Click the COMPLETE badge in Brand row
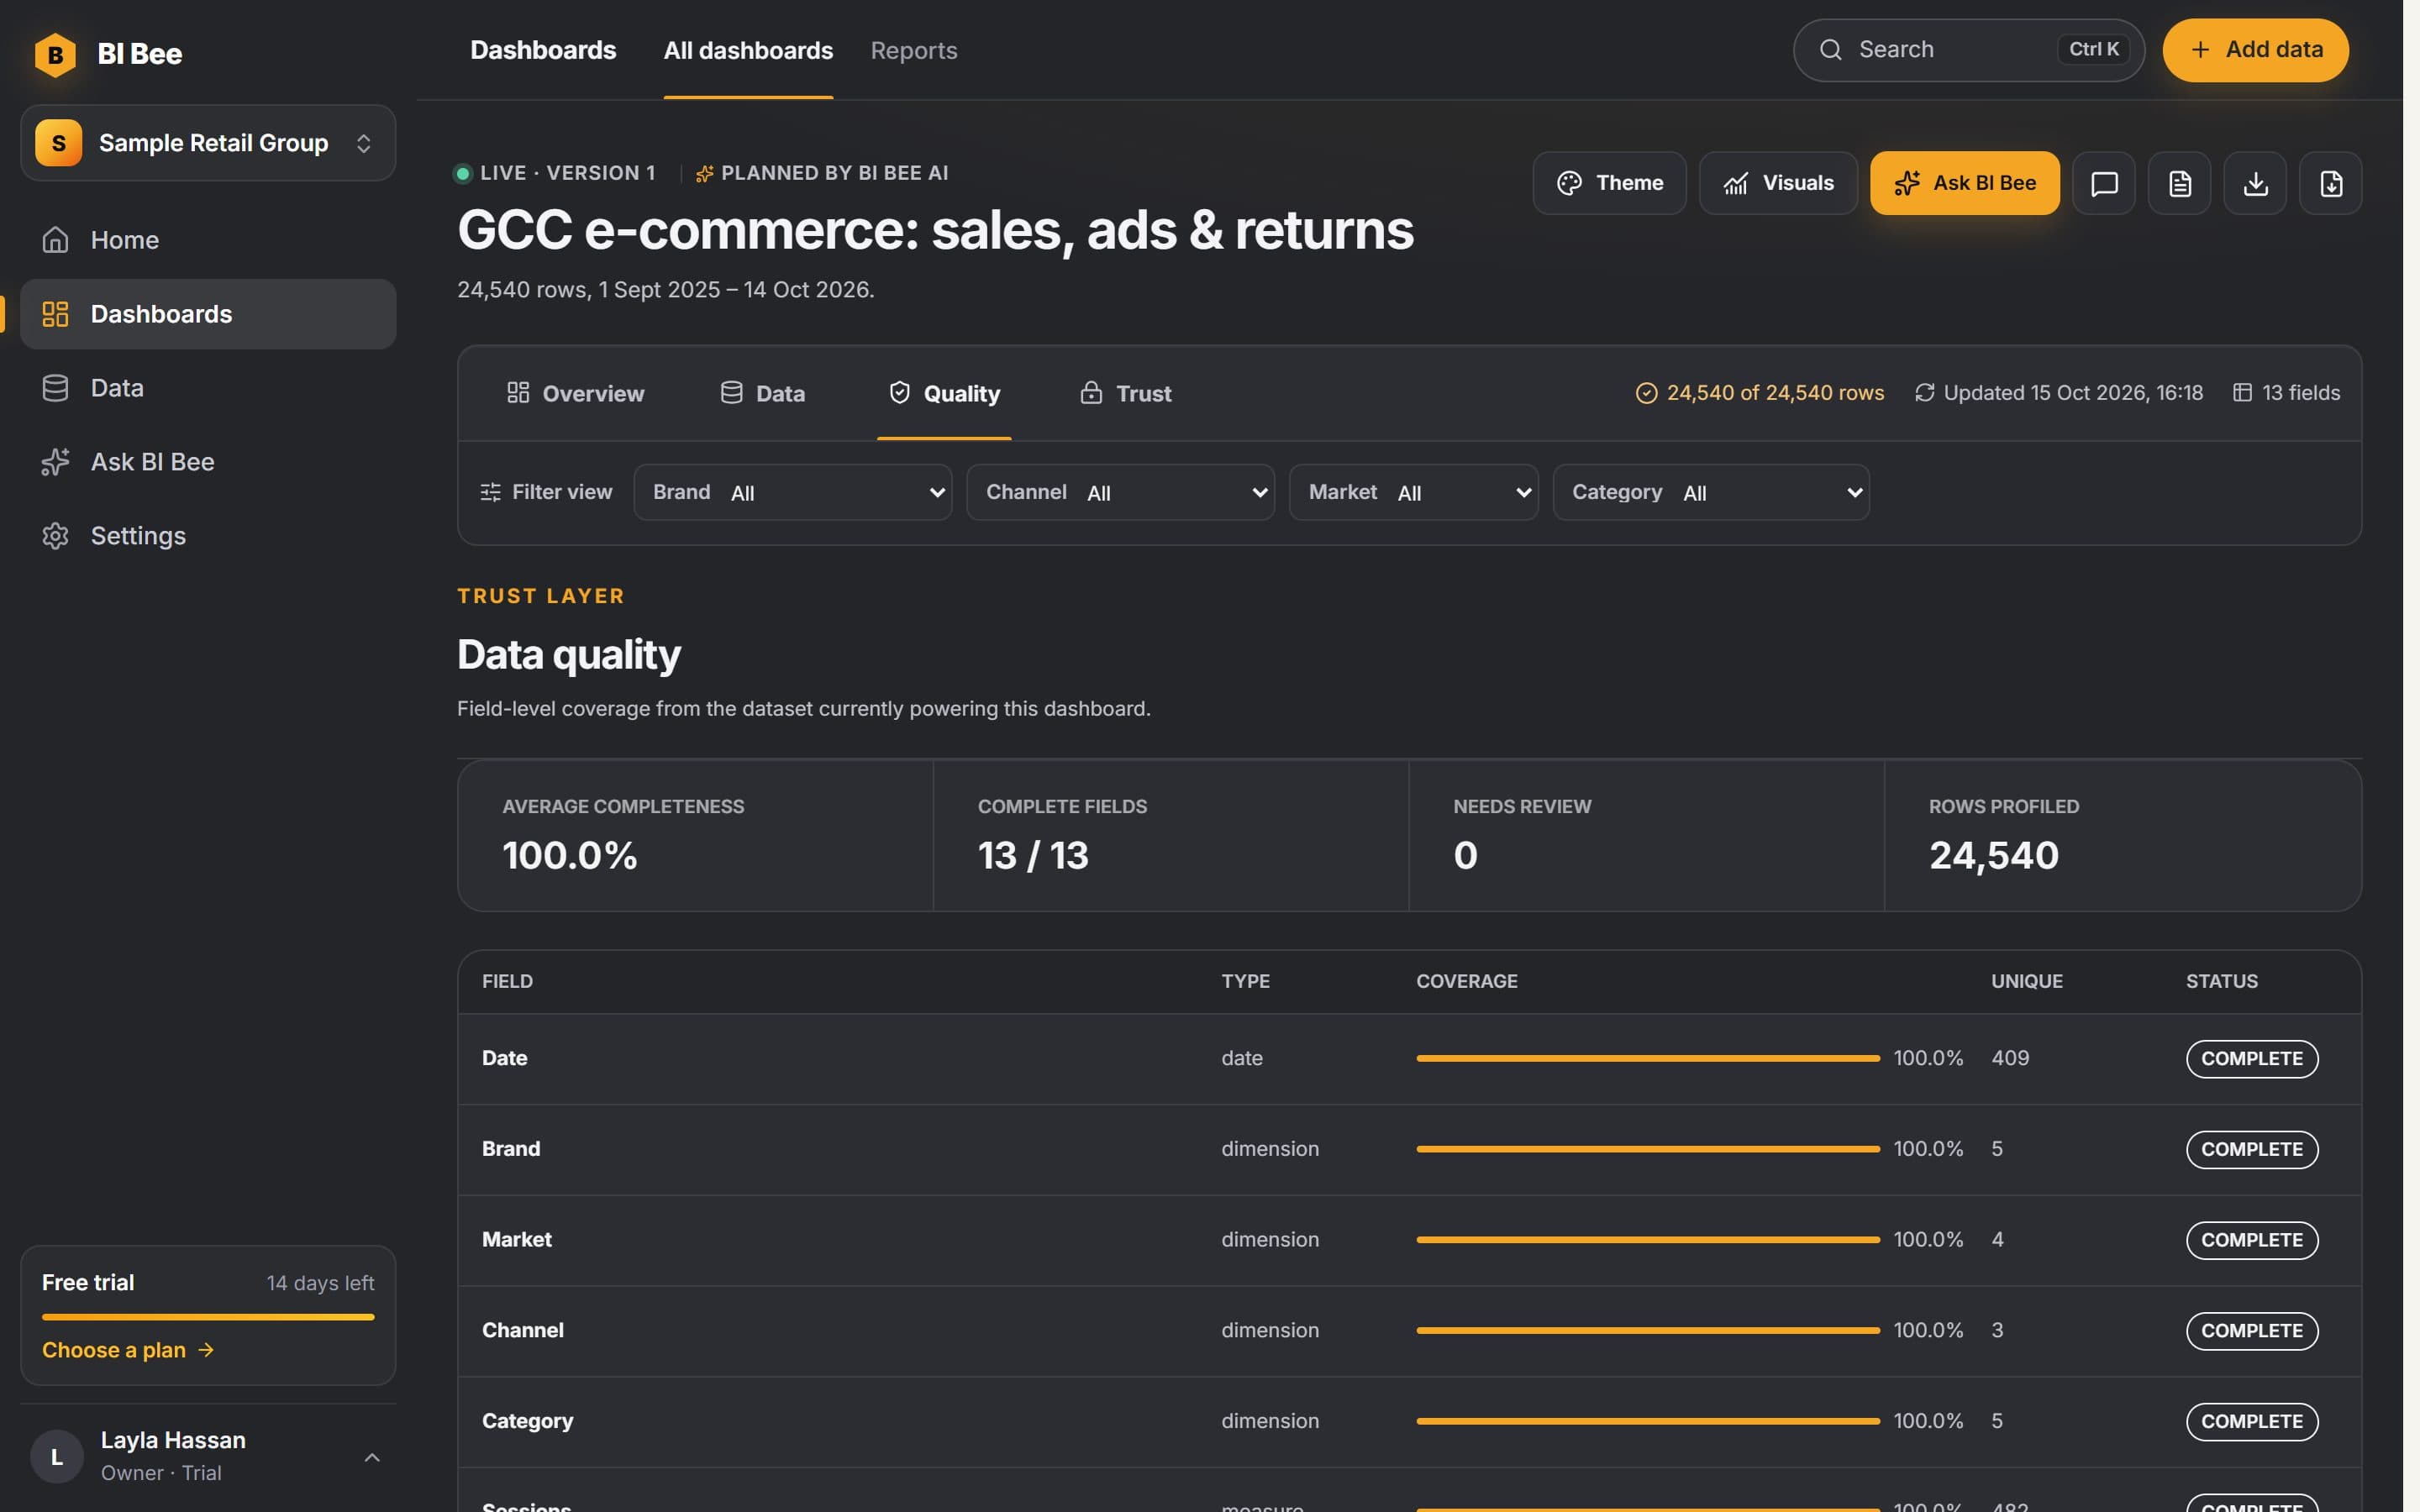The height and width of the screenshot is (1512, 2420). [x=2251, y=1149]
